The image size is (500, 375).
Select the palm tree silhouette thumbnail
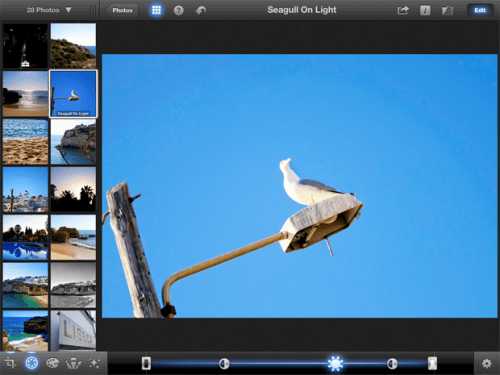(x=73, y=190)
